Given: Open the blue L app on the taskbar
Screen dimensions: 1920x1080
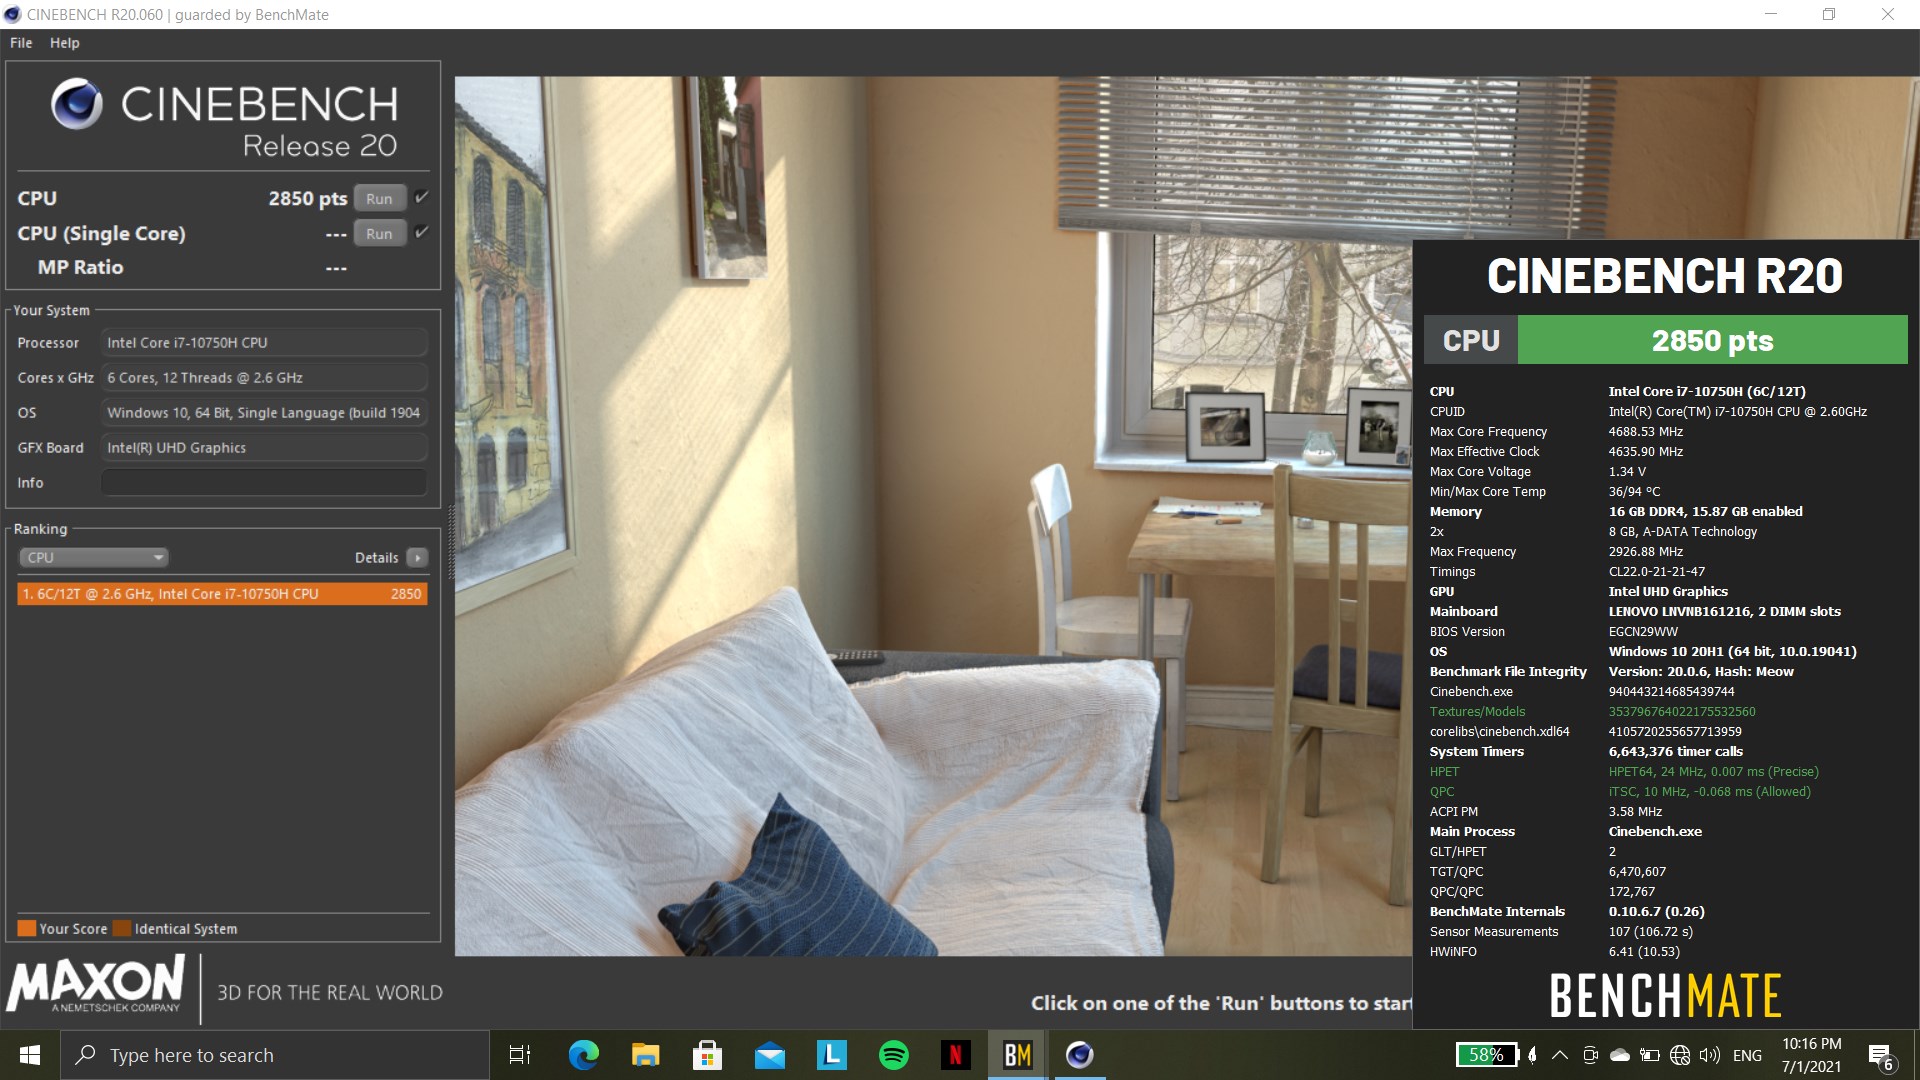Looking at the screenshot, I should pos(832,1055).
